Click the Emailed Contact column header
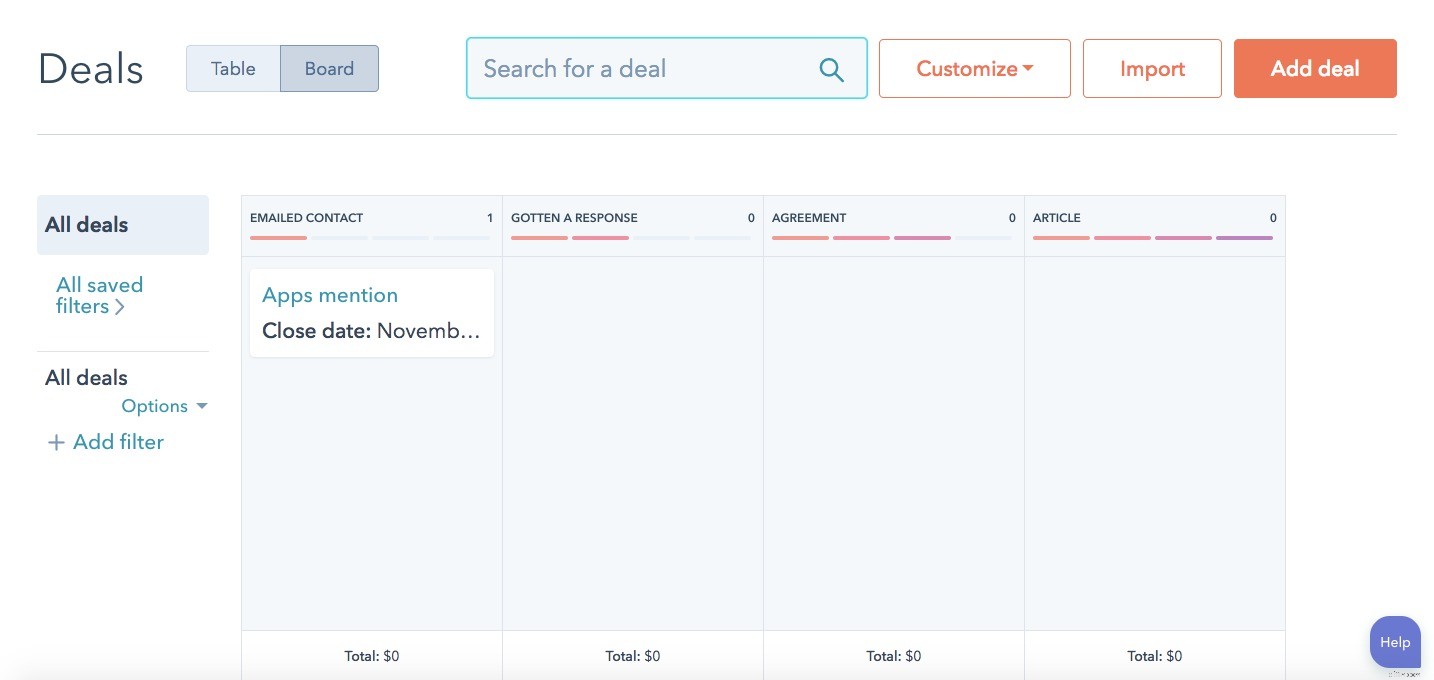The width and height of the screenshot is (1434, 680). tap(306, 217)
